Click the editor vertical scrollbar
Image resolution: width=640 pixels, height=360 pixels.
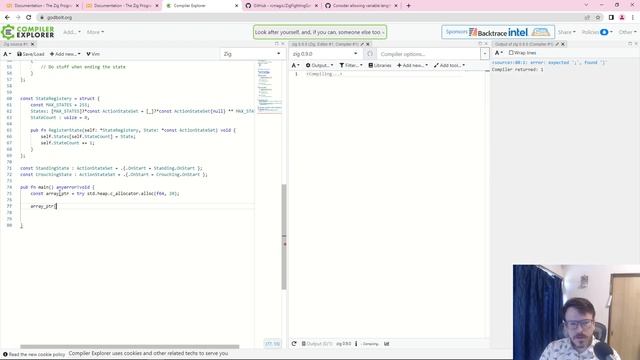[x=284, y=237]
